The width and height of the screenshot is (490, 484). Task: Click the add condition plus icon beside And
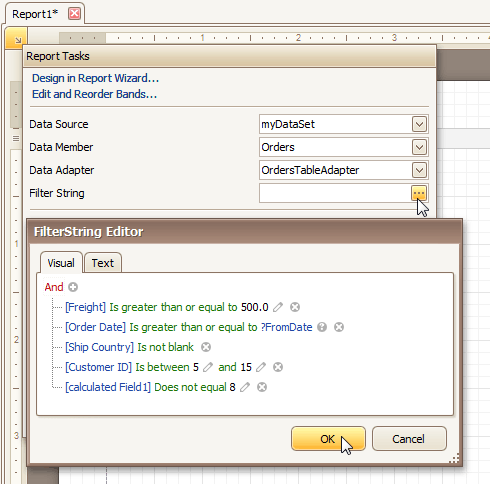[73, 287]
